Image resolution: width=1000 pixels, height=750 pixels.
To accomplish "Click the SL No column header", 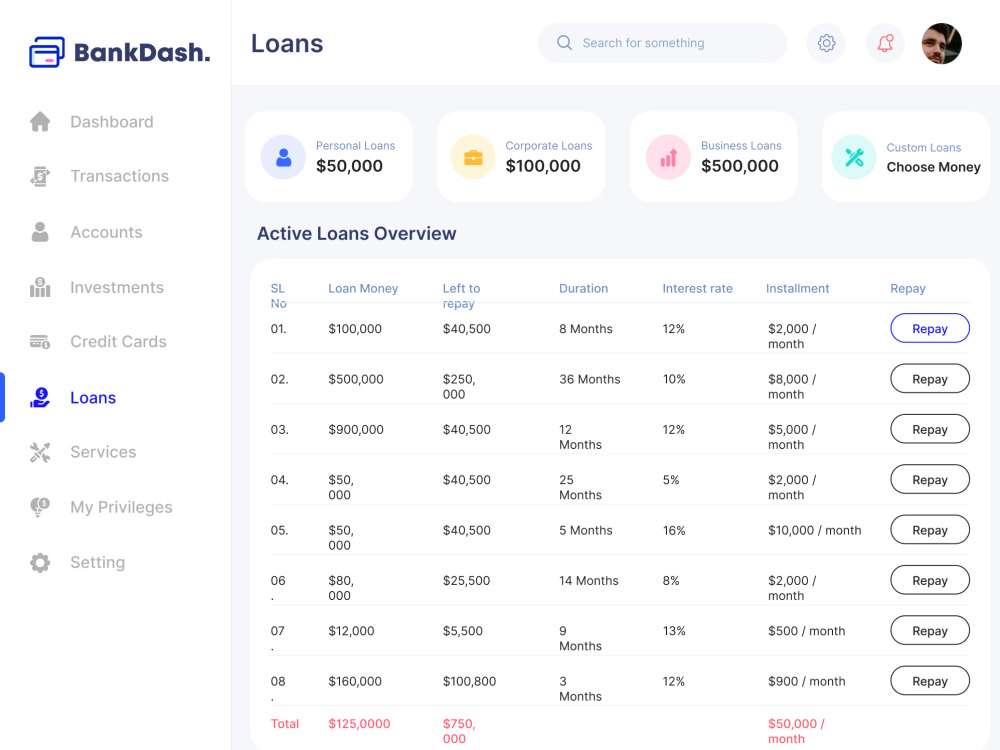I will pos(279,296).
